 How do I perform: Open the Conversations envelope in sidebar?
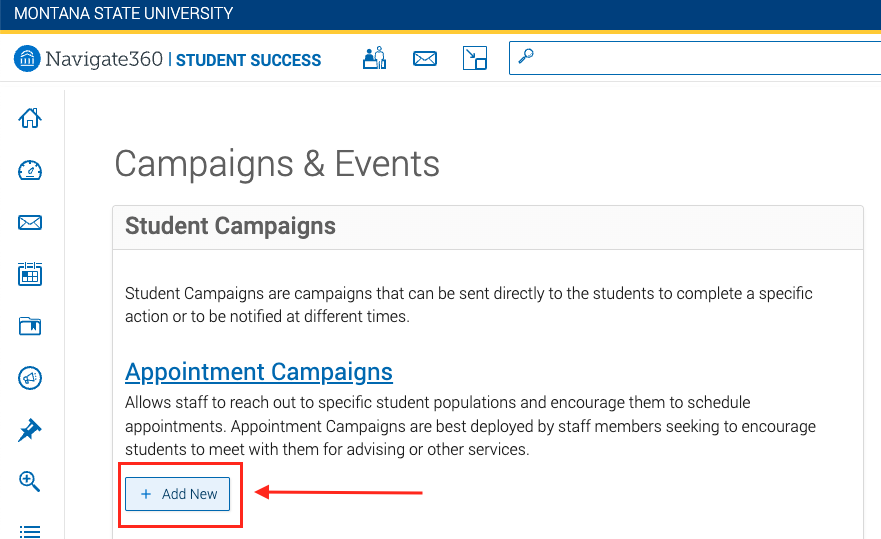click(30, 223)
